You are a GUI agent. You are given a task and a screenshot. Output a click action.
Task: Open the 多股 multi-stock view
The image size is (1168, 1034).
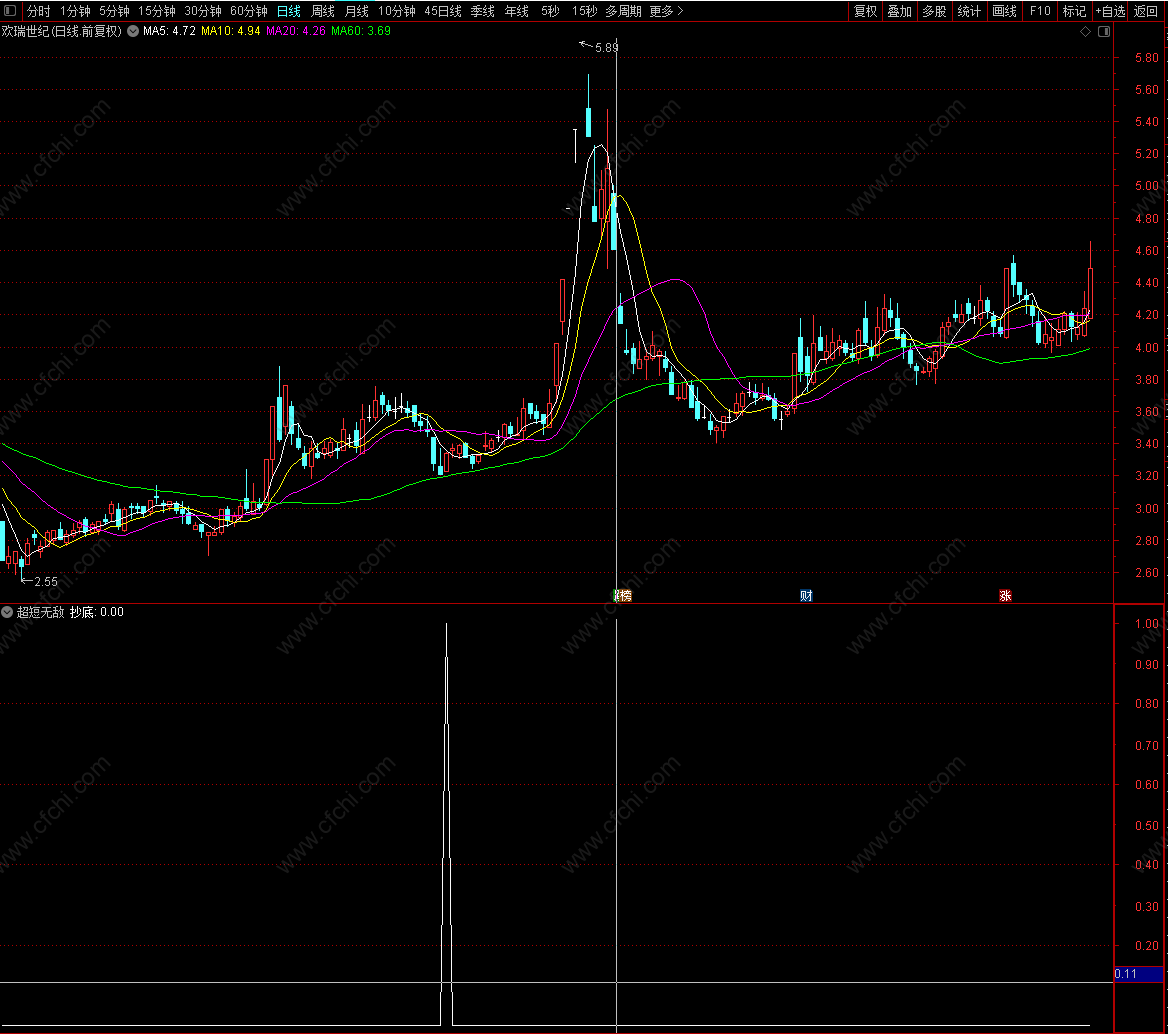point(934,11)
